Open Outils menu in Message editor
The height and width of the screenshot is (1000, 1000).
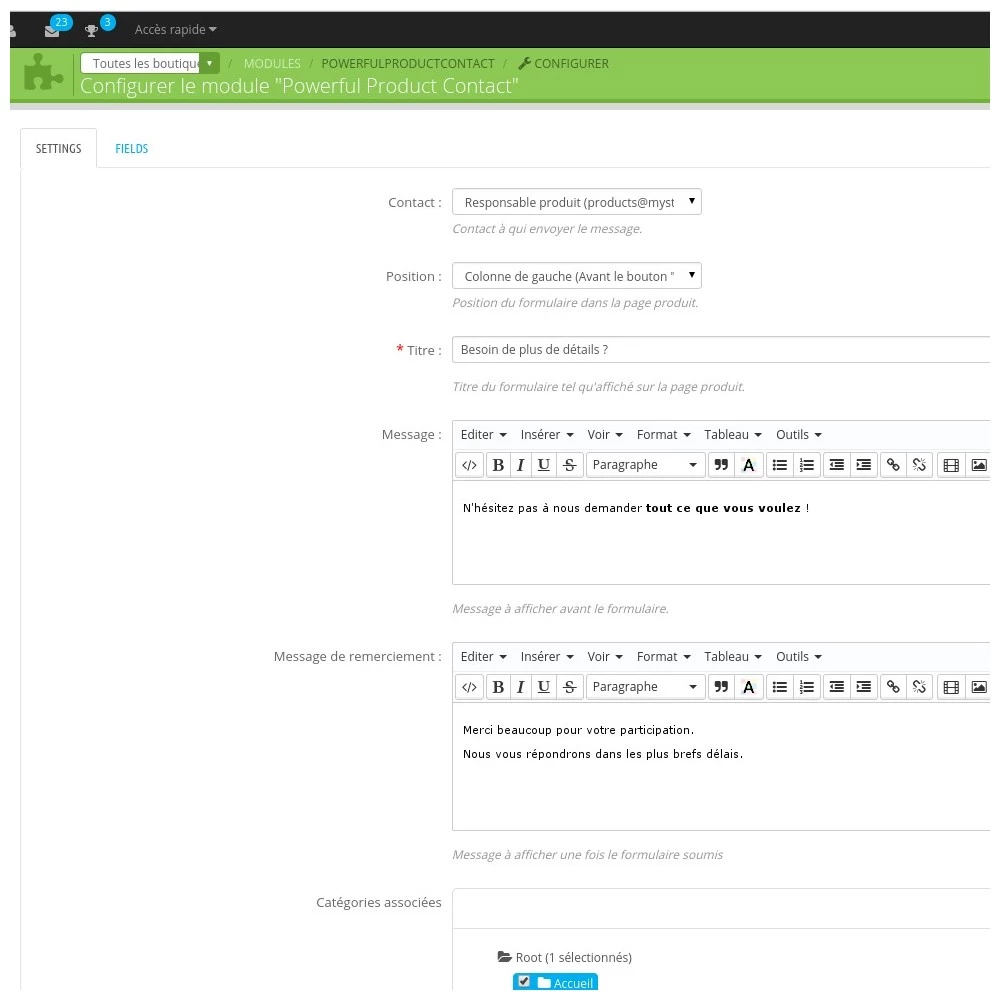point(798,434)
